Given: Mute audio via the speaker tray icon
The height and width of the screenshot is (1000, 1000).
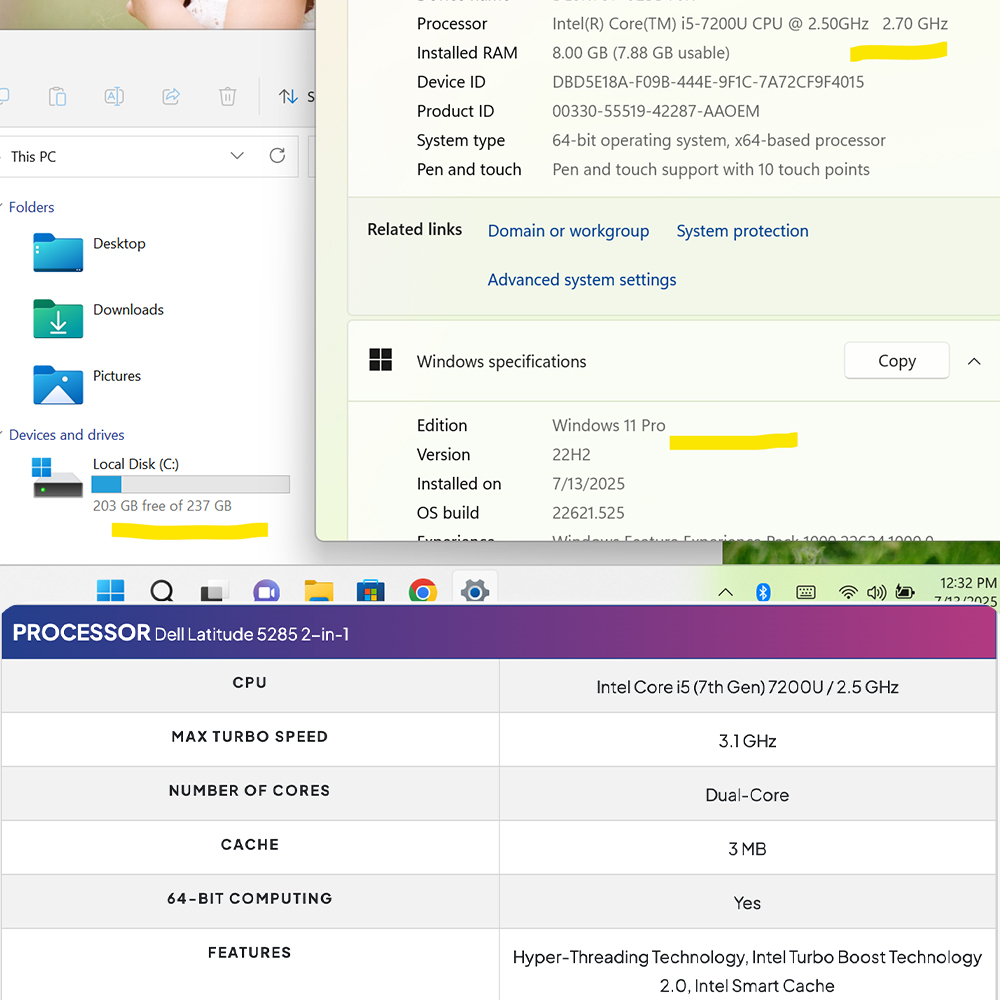Looking at the screenshot, I should tap(876, 591).
